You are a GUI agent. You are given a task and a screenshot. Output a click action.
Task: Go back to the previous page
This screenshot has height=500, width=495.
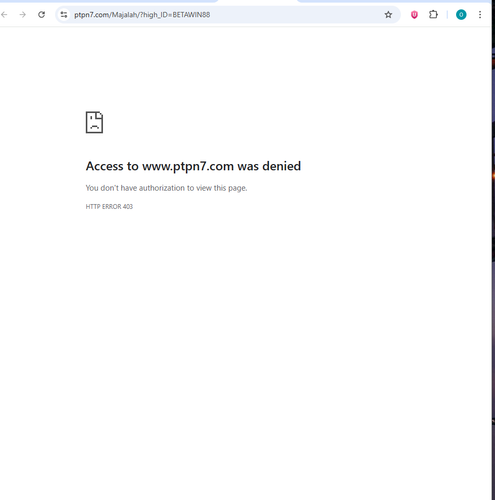point(4,15)
